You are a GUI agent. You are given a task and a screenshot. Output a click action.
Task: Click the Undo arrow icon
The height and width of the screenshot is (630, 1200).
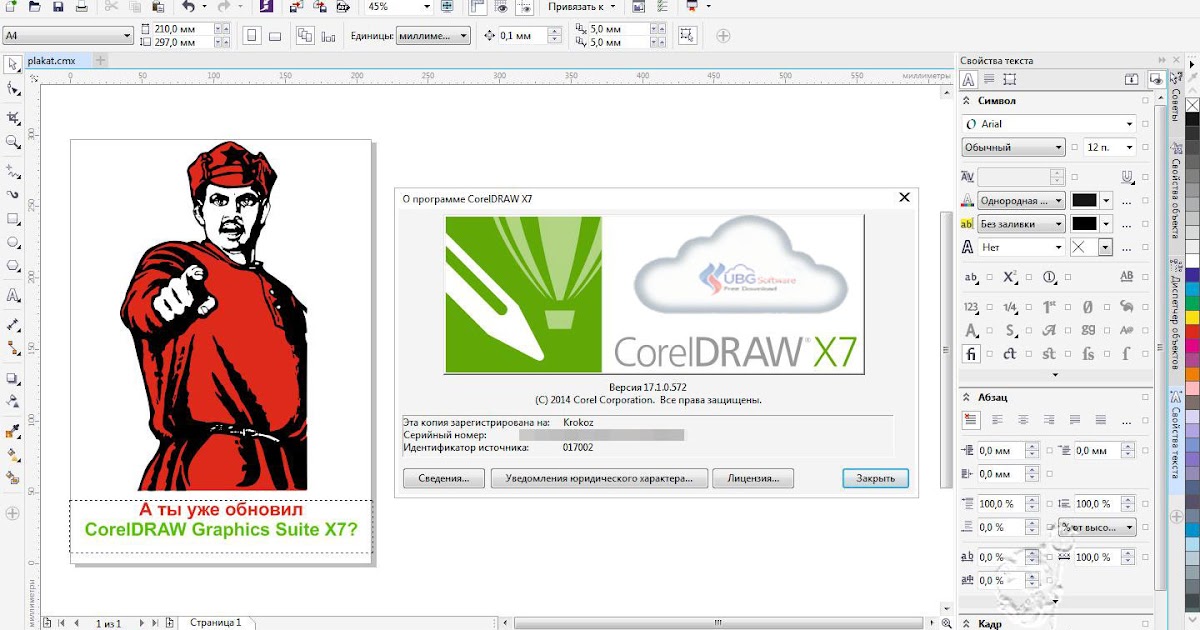coord(188,7)
